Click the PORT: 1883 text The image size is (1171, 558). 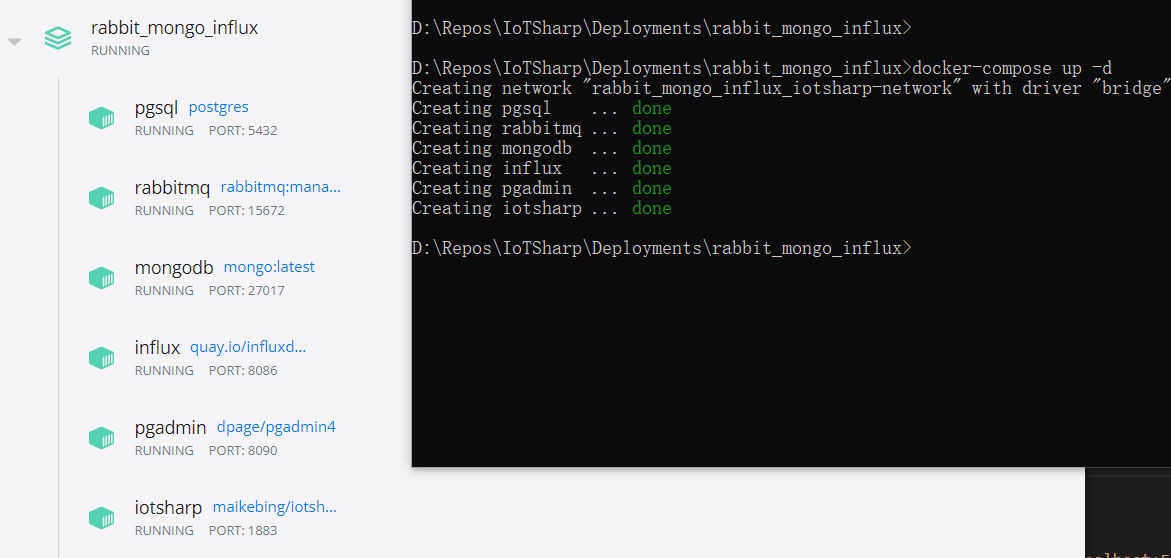(243, 530)
